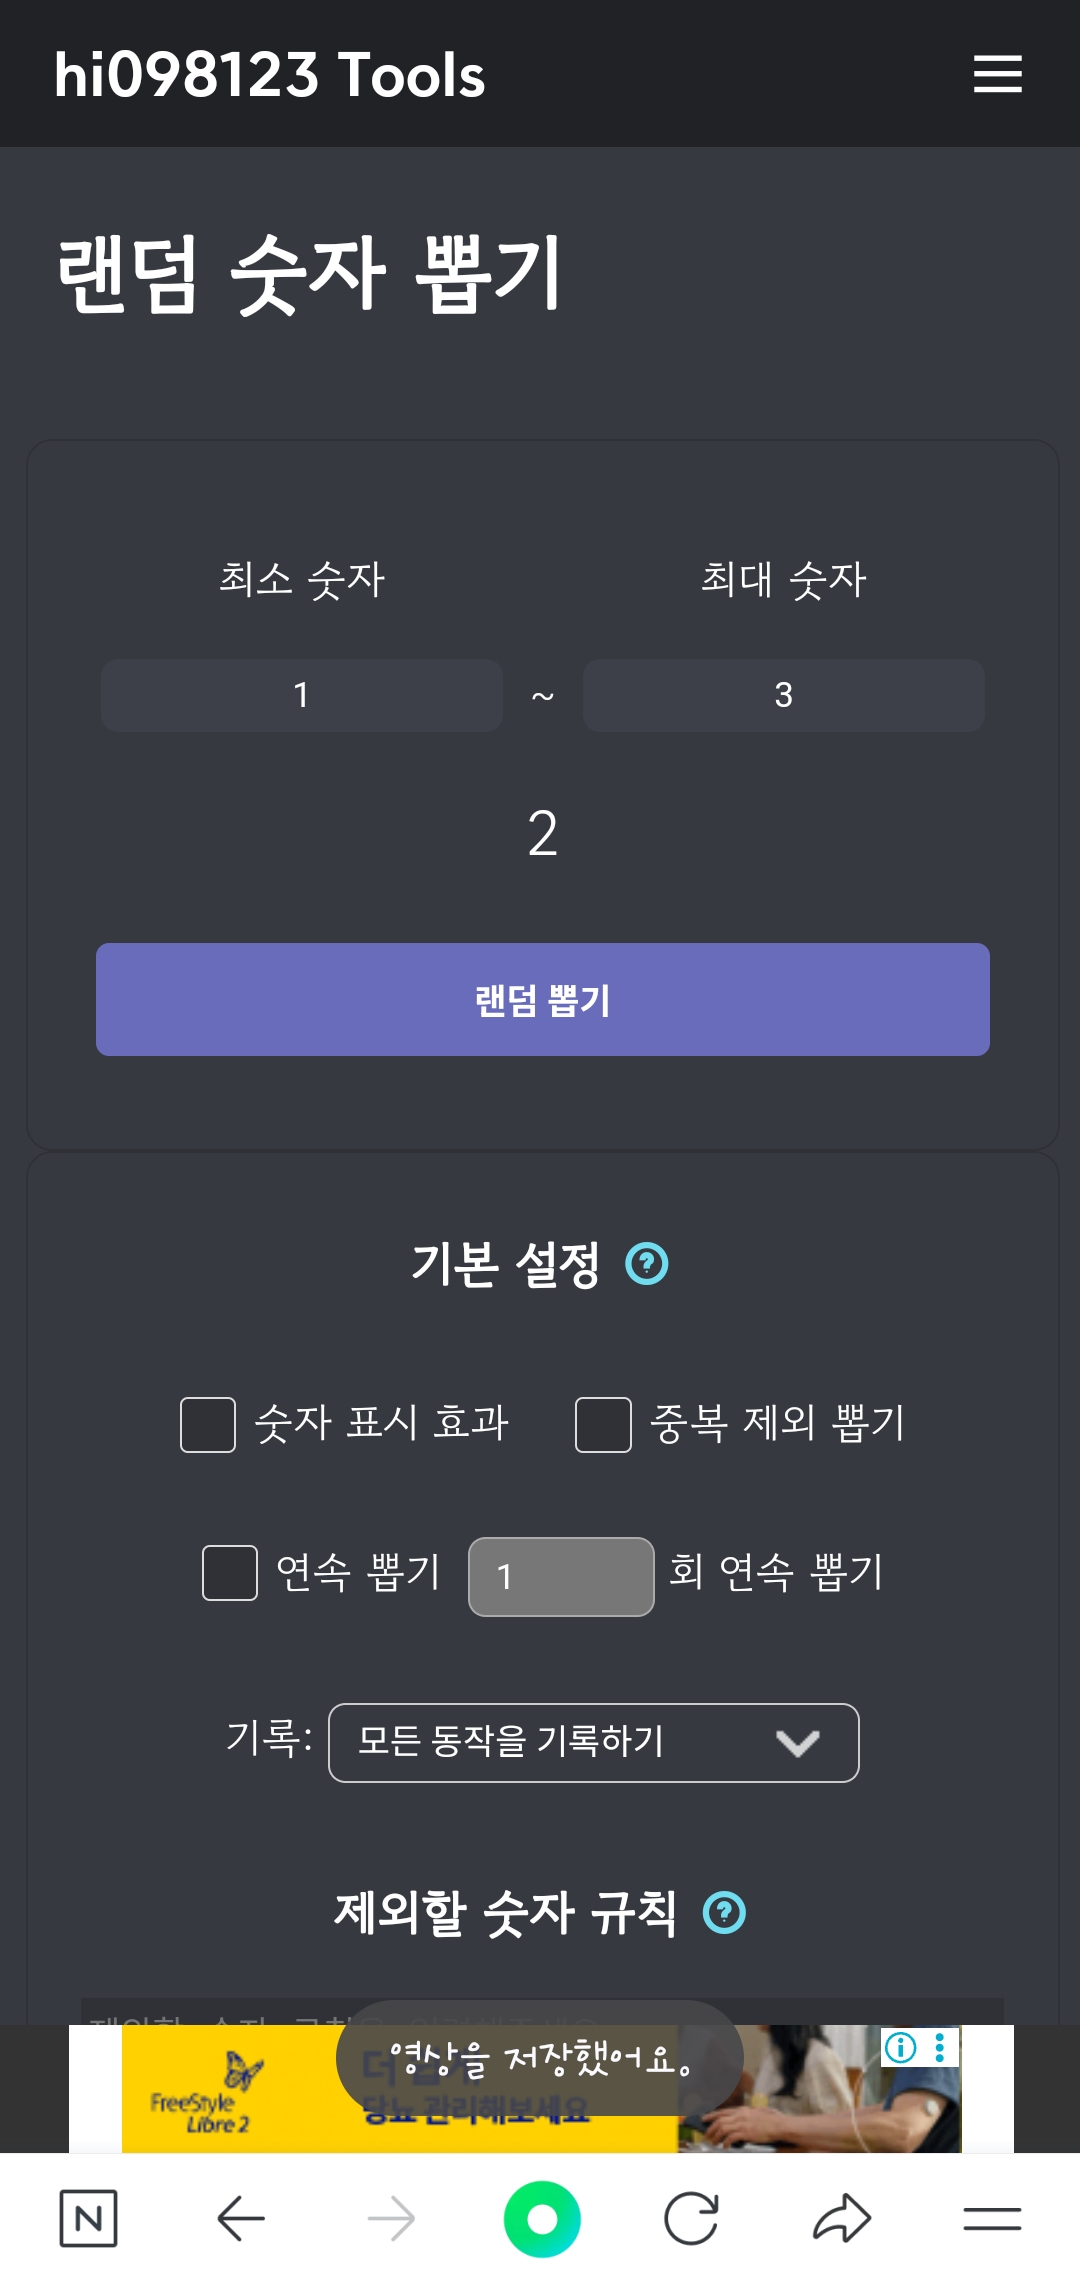The image size is (1080, 2284).
Task: Open the hamburger menu in header
Action: click(x=997, y=75)
